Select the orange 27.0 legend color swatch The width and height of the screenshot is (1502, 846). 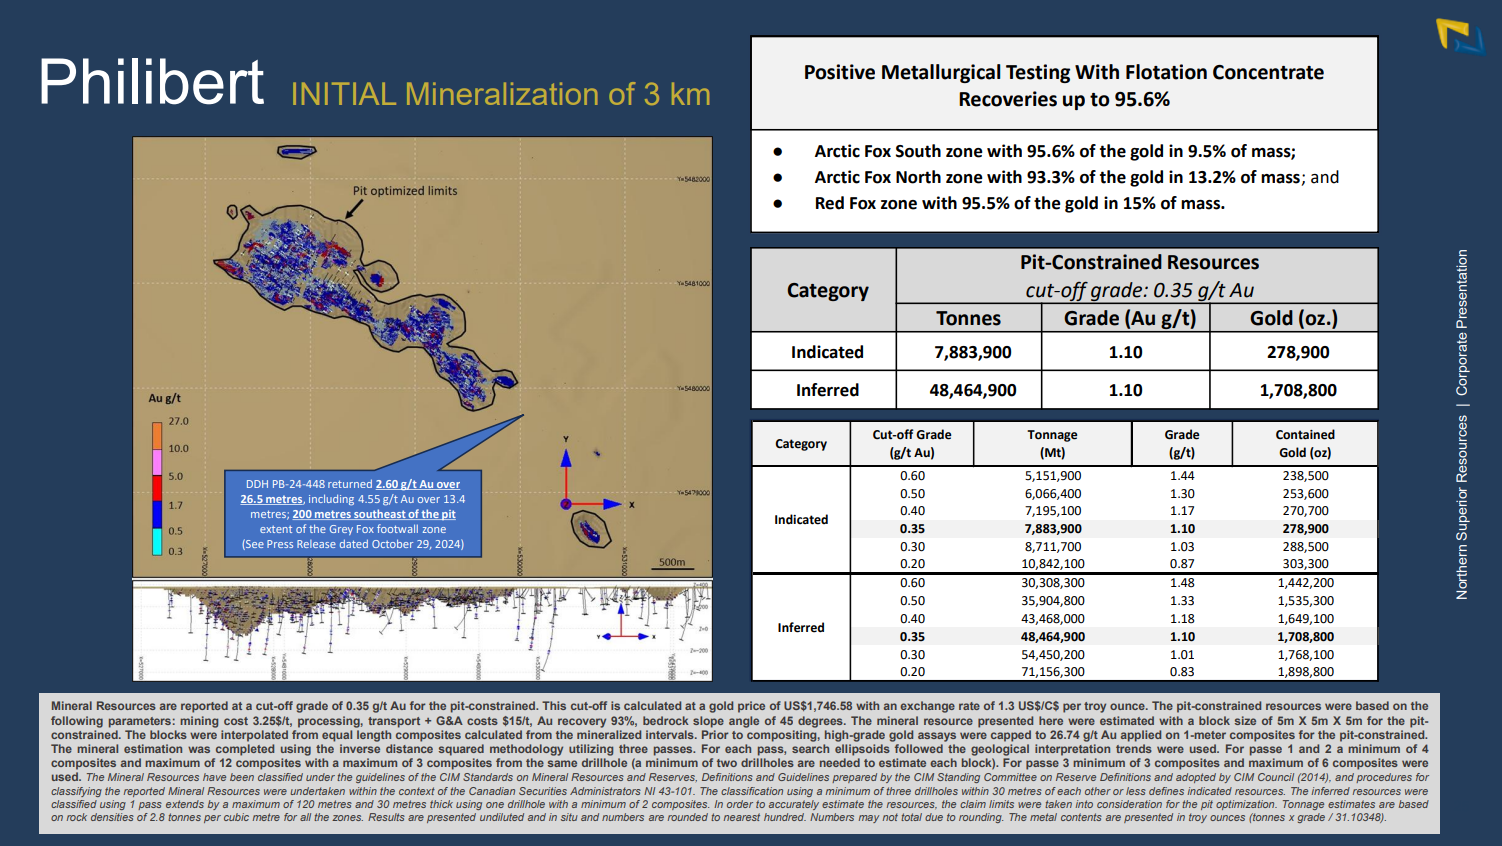[x=157, y=436]
